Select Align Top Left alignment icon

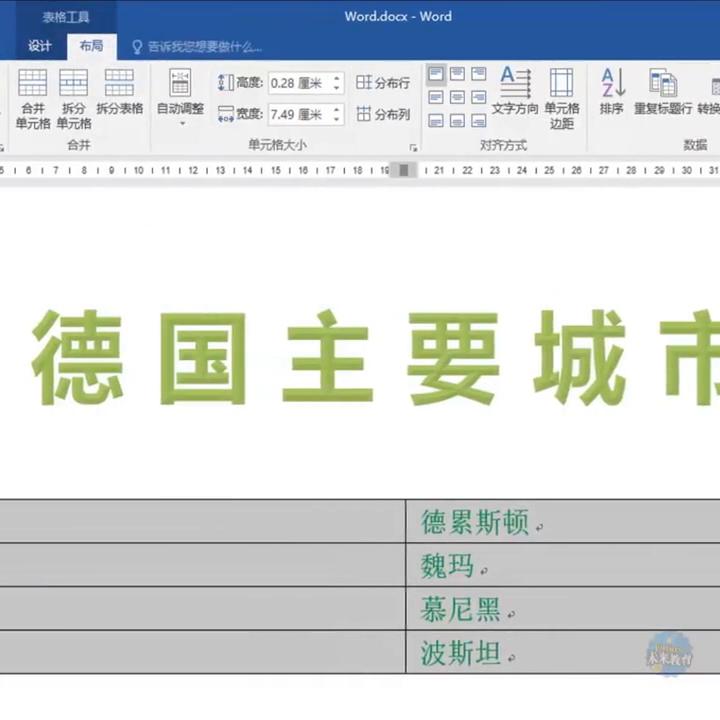coord(436,74)
